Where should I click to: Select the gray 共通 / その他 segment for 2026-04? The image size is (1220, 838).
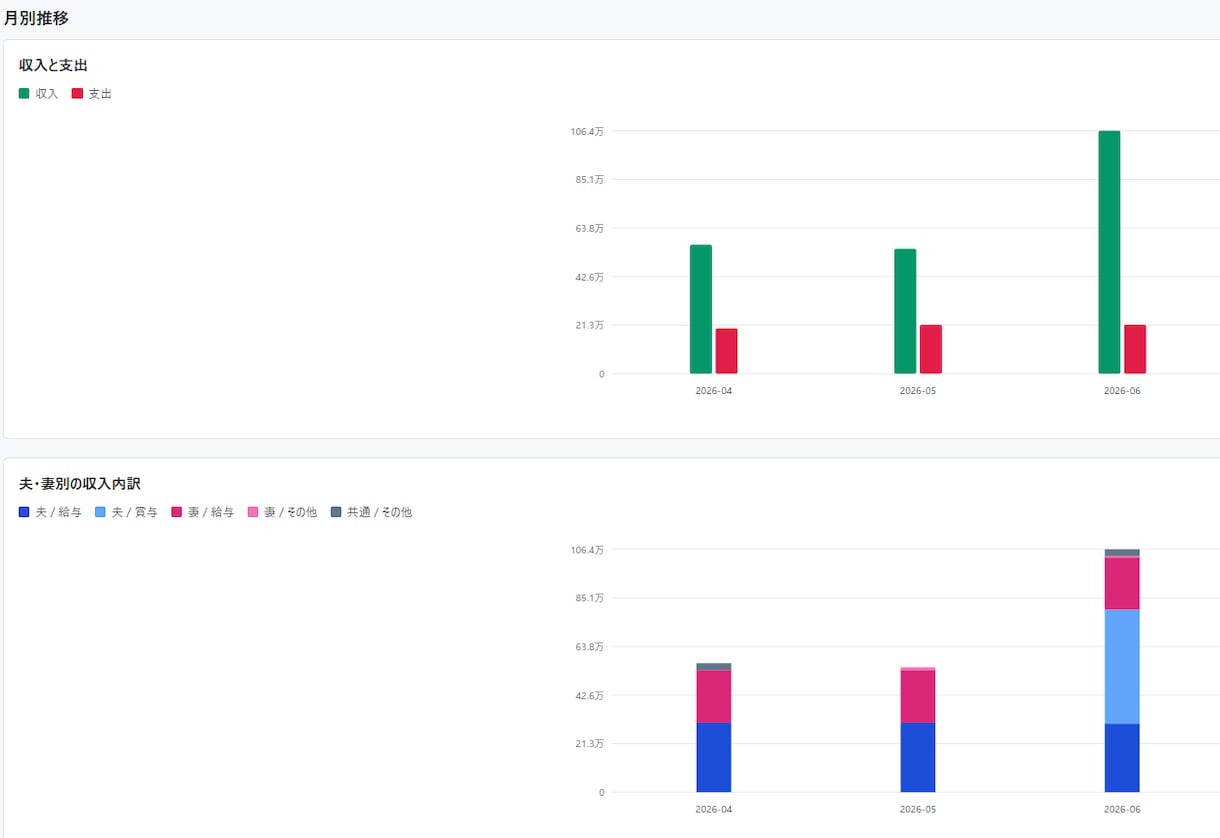(x=714, y=667)
